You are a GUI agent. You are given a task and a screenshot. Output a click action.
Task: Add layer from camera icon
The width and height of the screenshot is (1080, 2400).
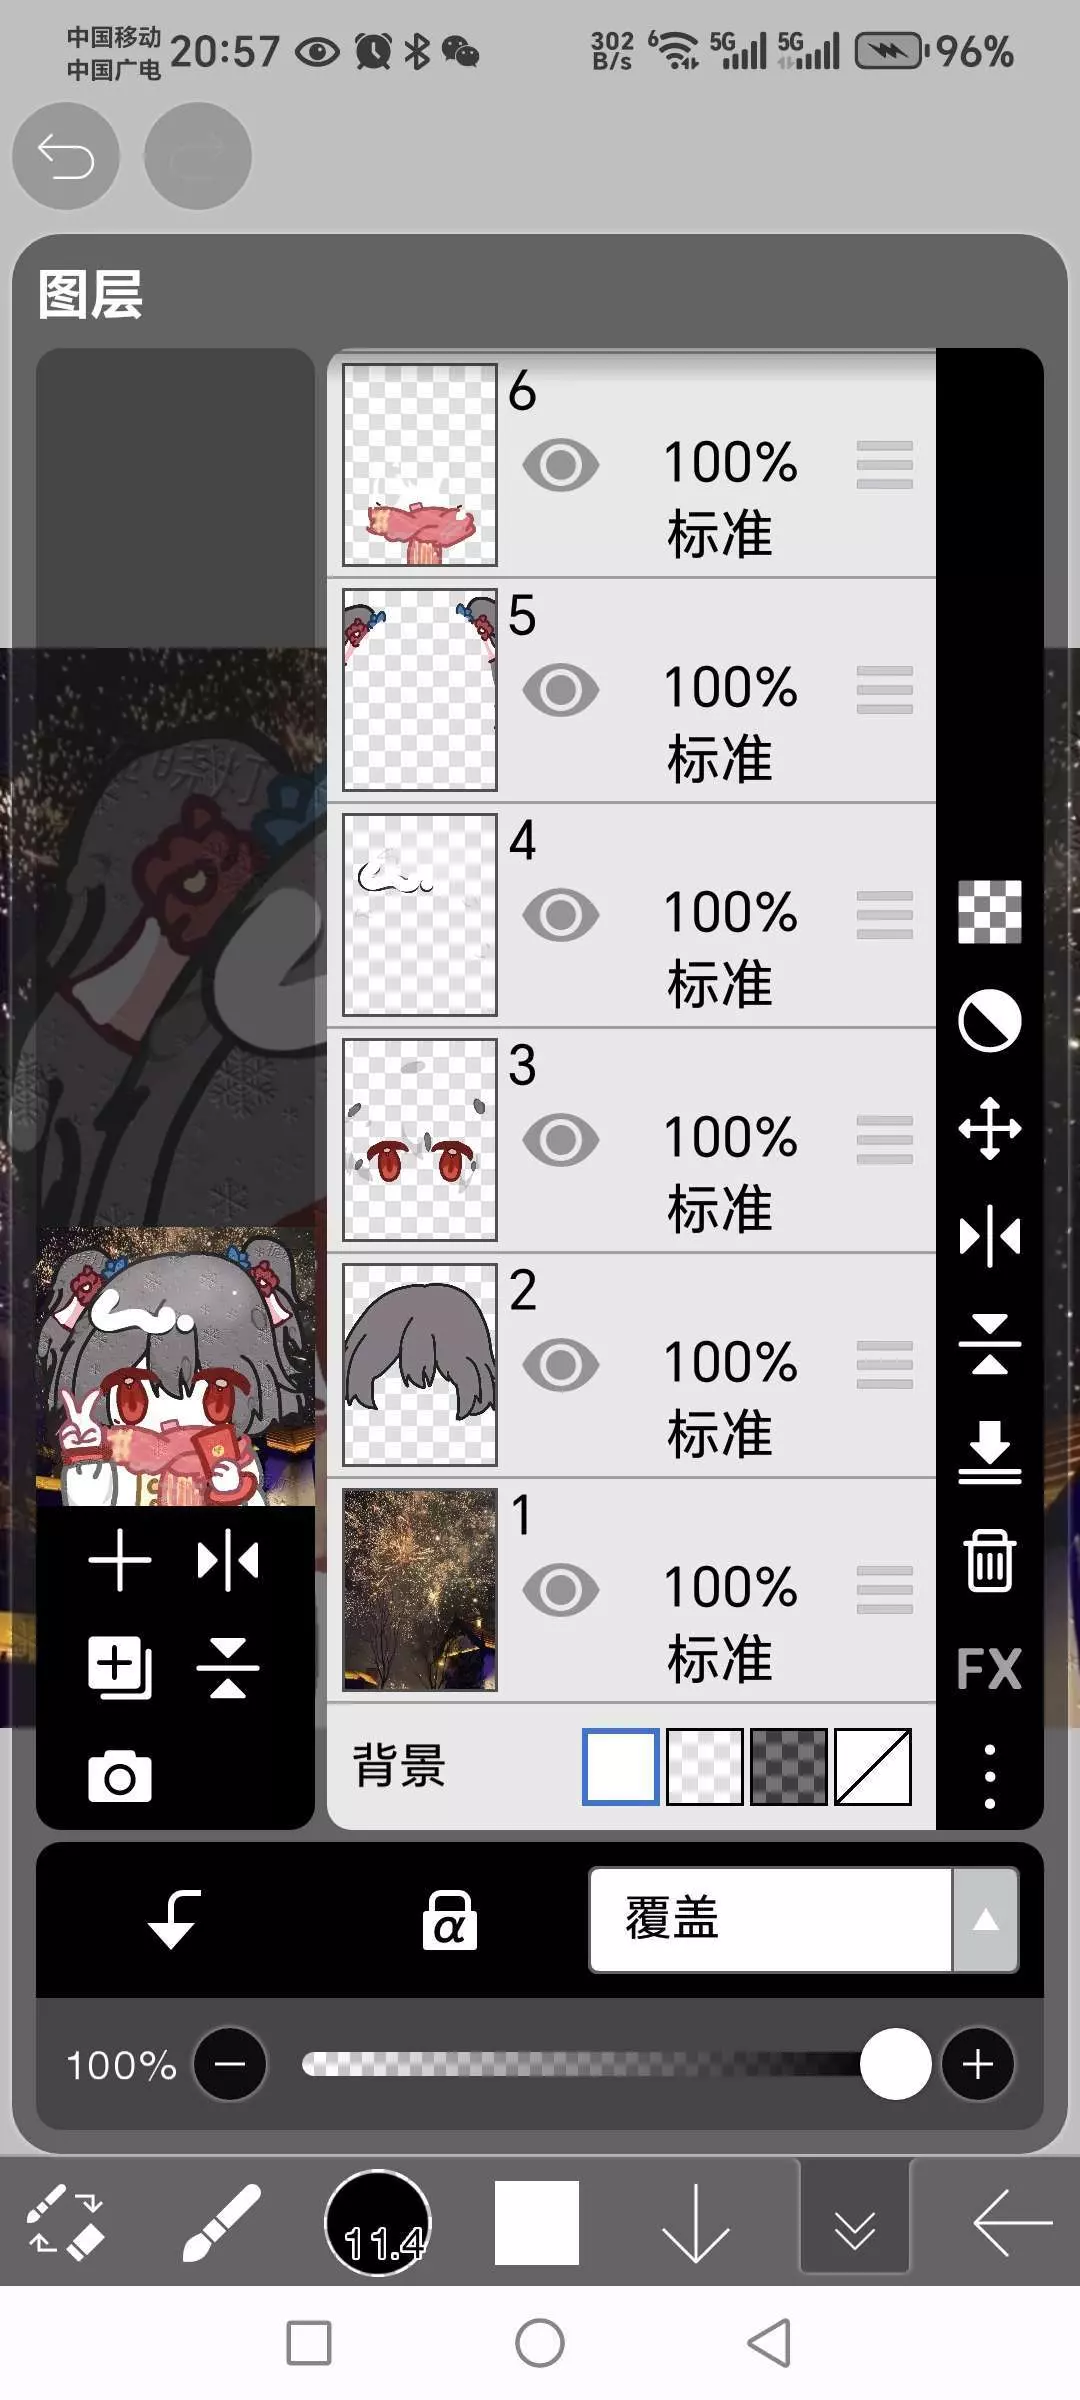120,1777
